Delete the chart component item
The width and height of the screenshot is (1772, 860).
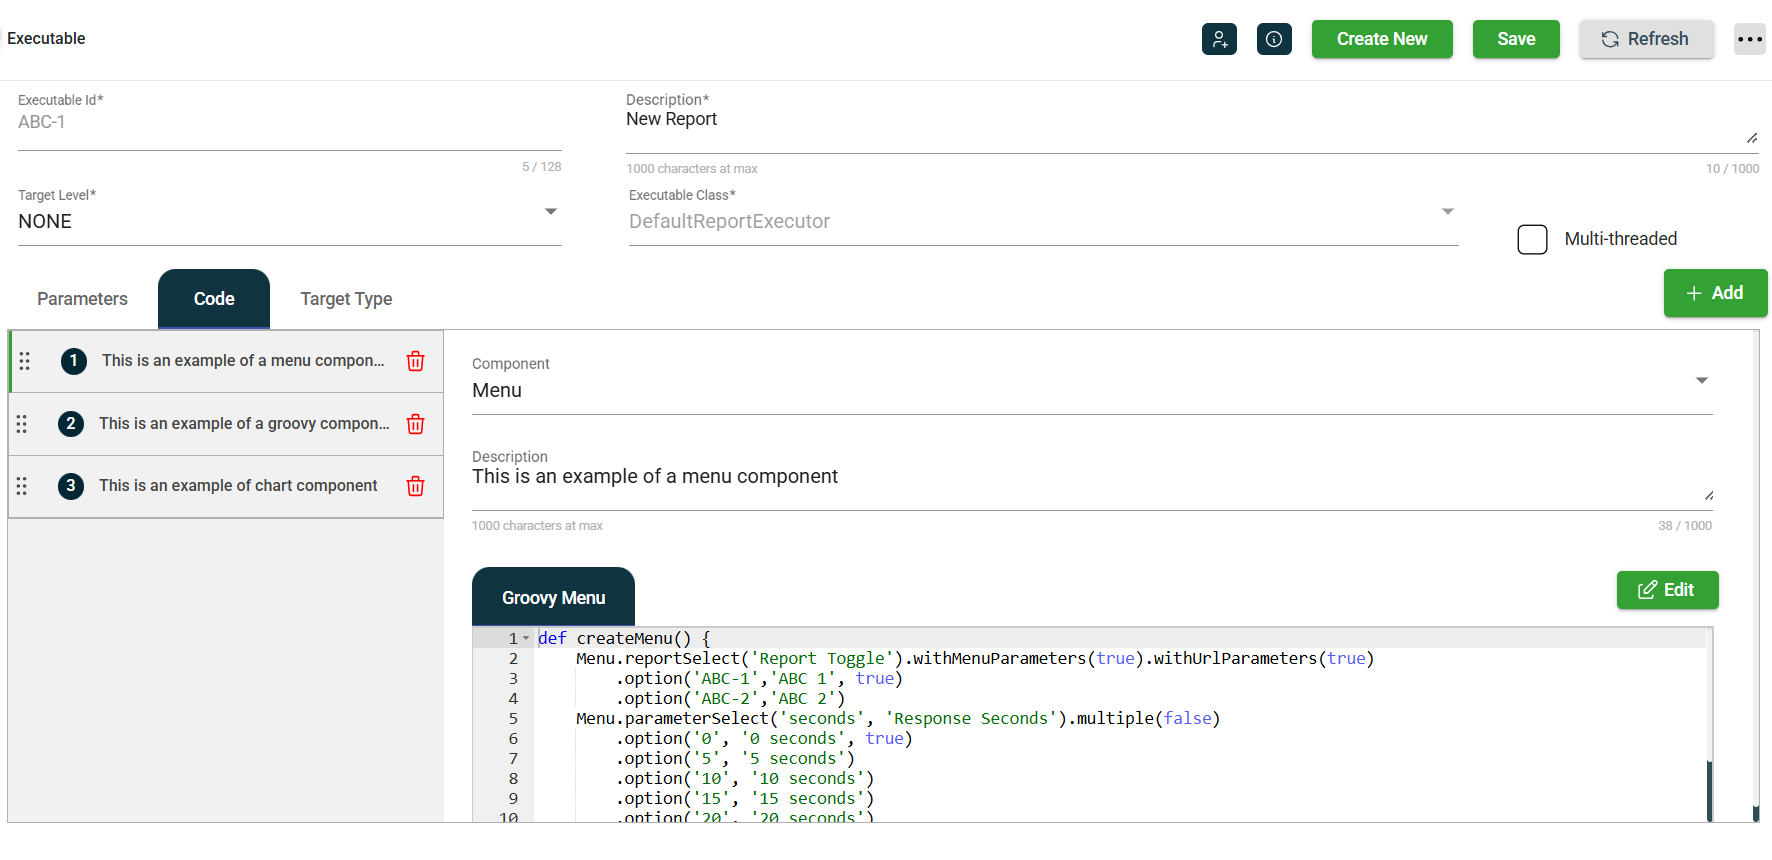click(x=415, y=486)
